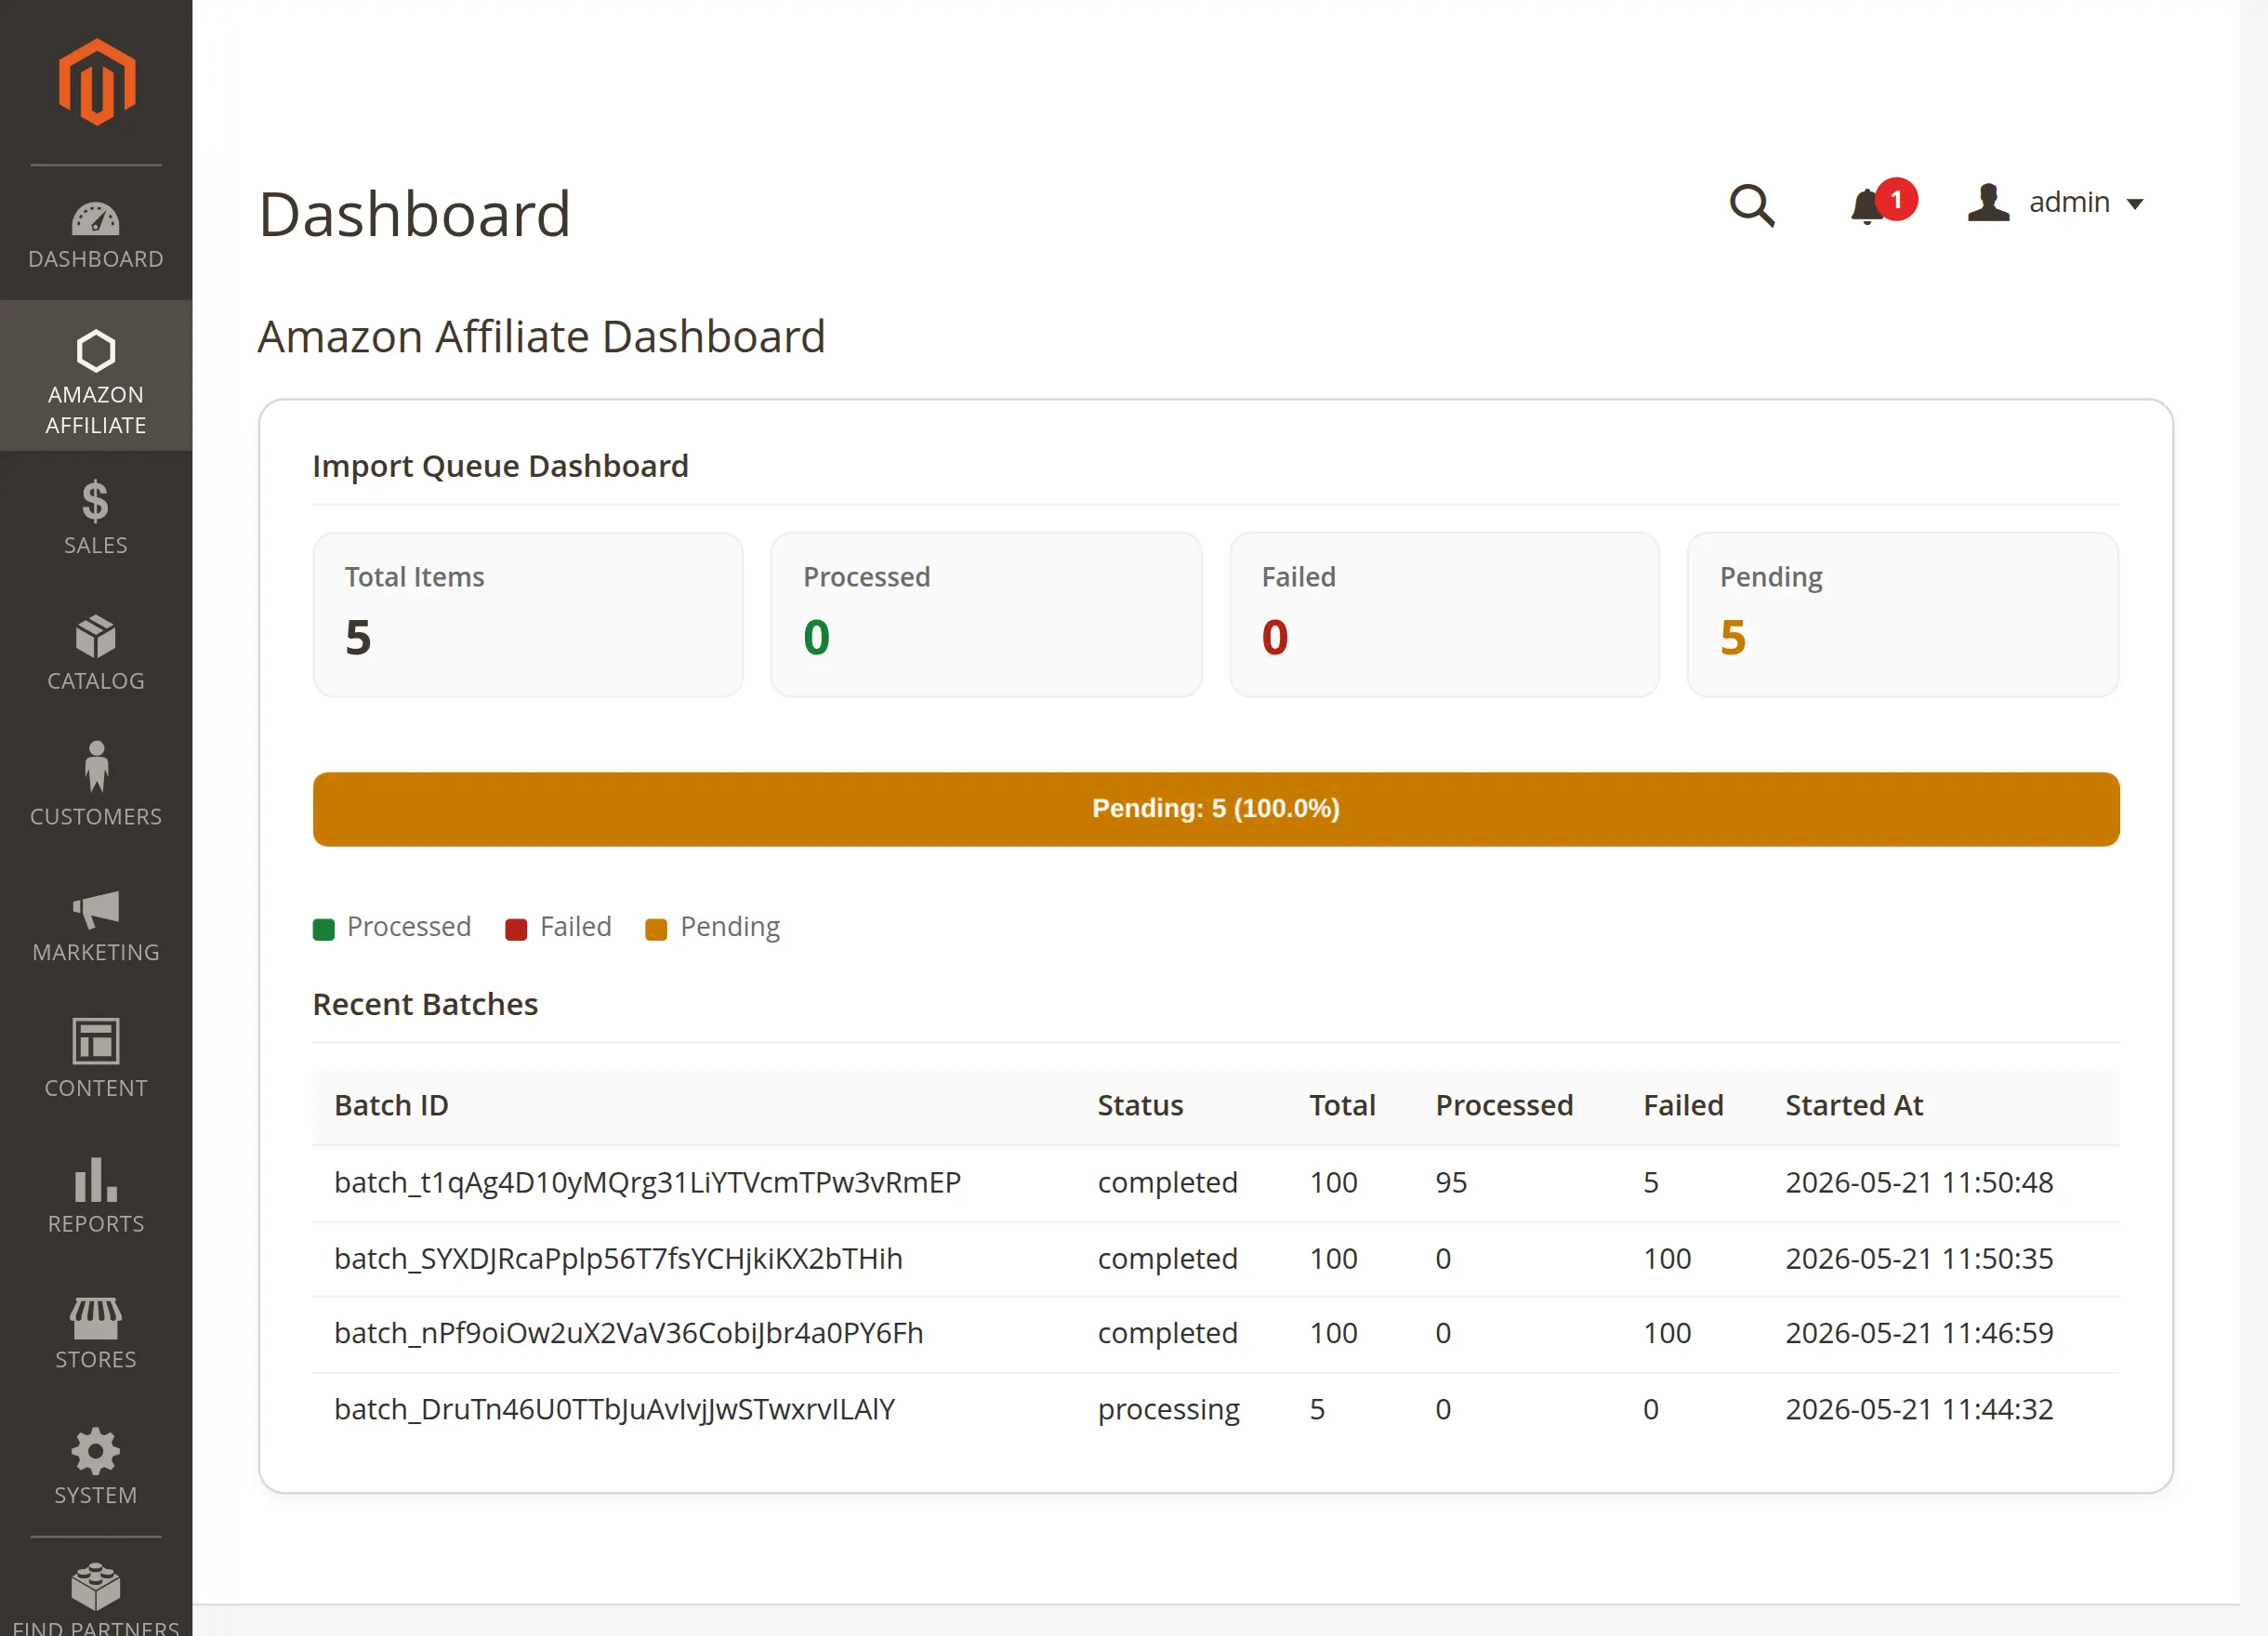Click the Failed legend label
2268x1636 pixels.
pos(575,927)
